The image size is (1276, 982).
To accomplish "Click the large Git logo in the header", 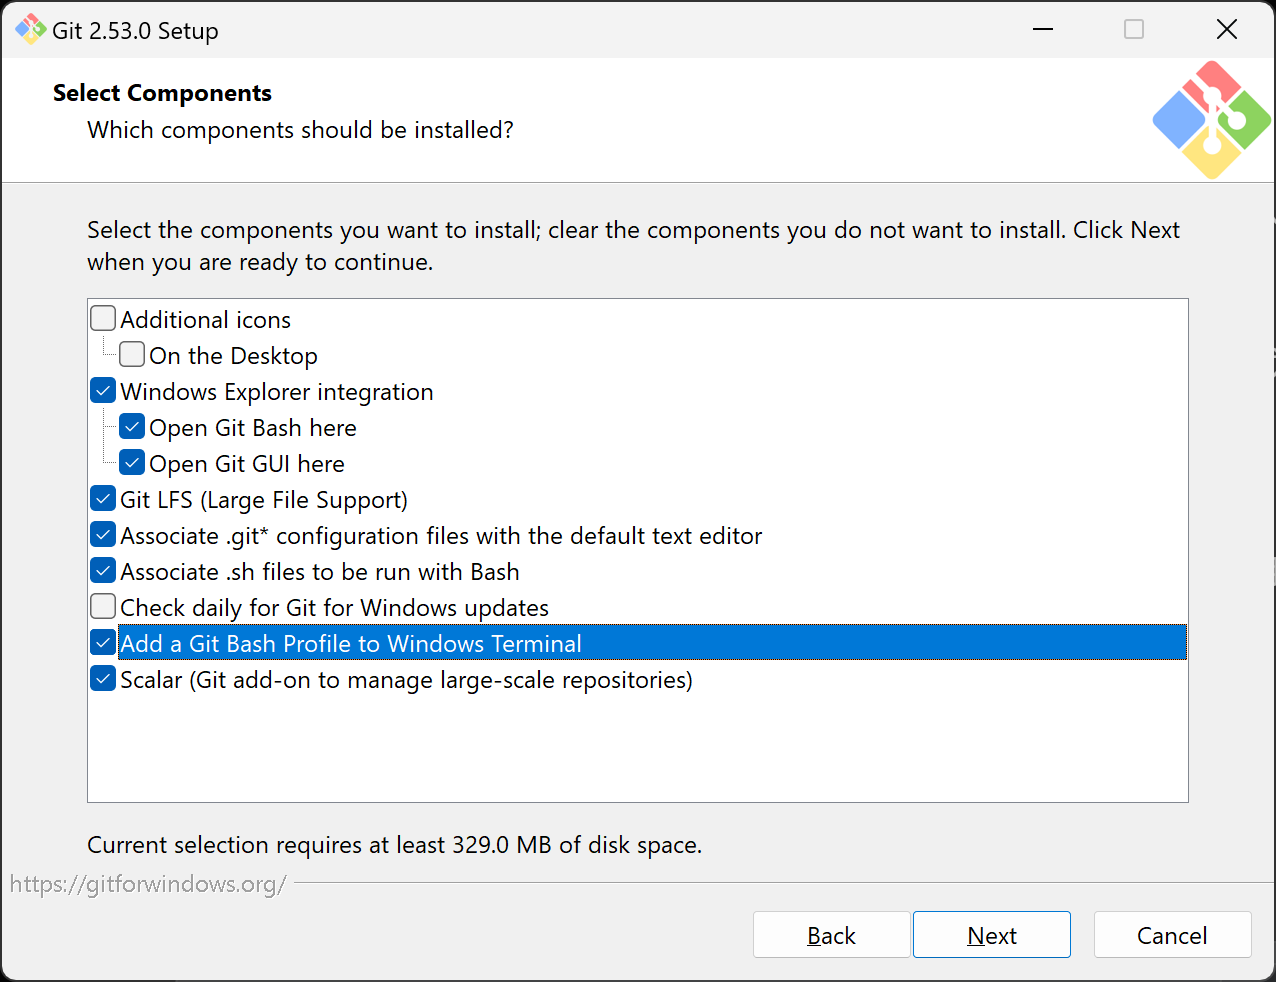I will 1211,120.
